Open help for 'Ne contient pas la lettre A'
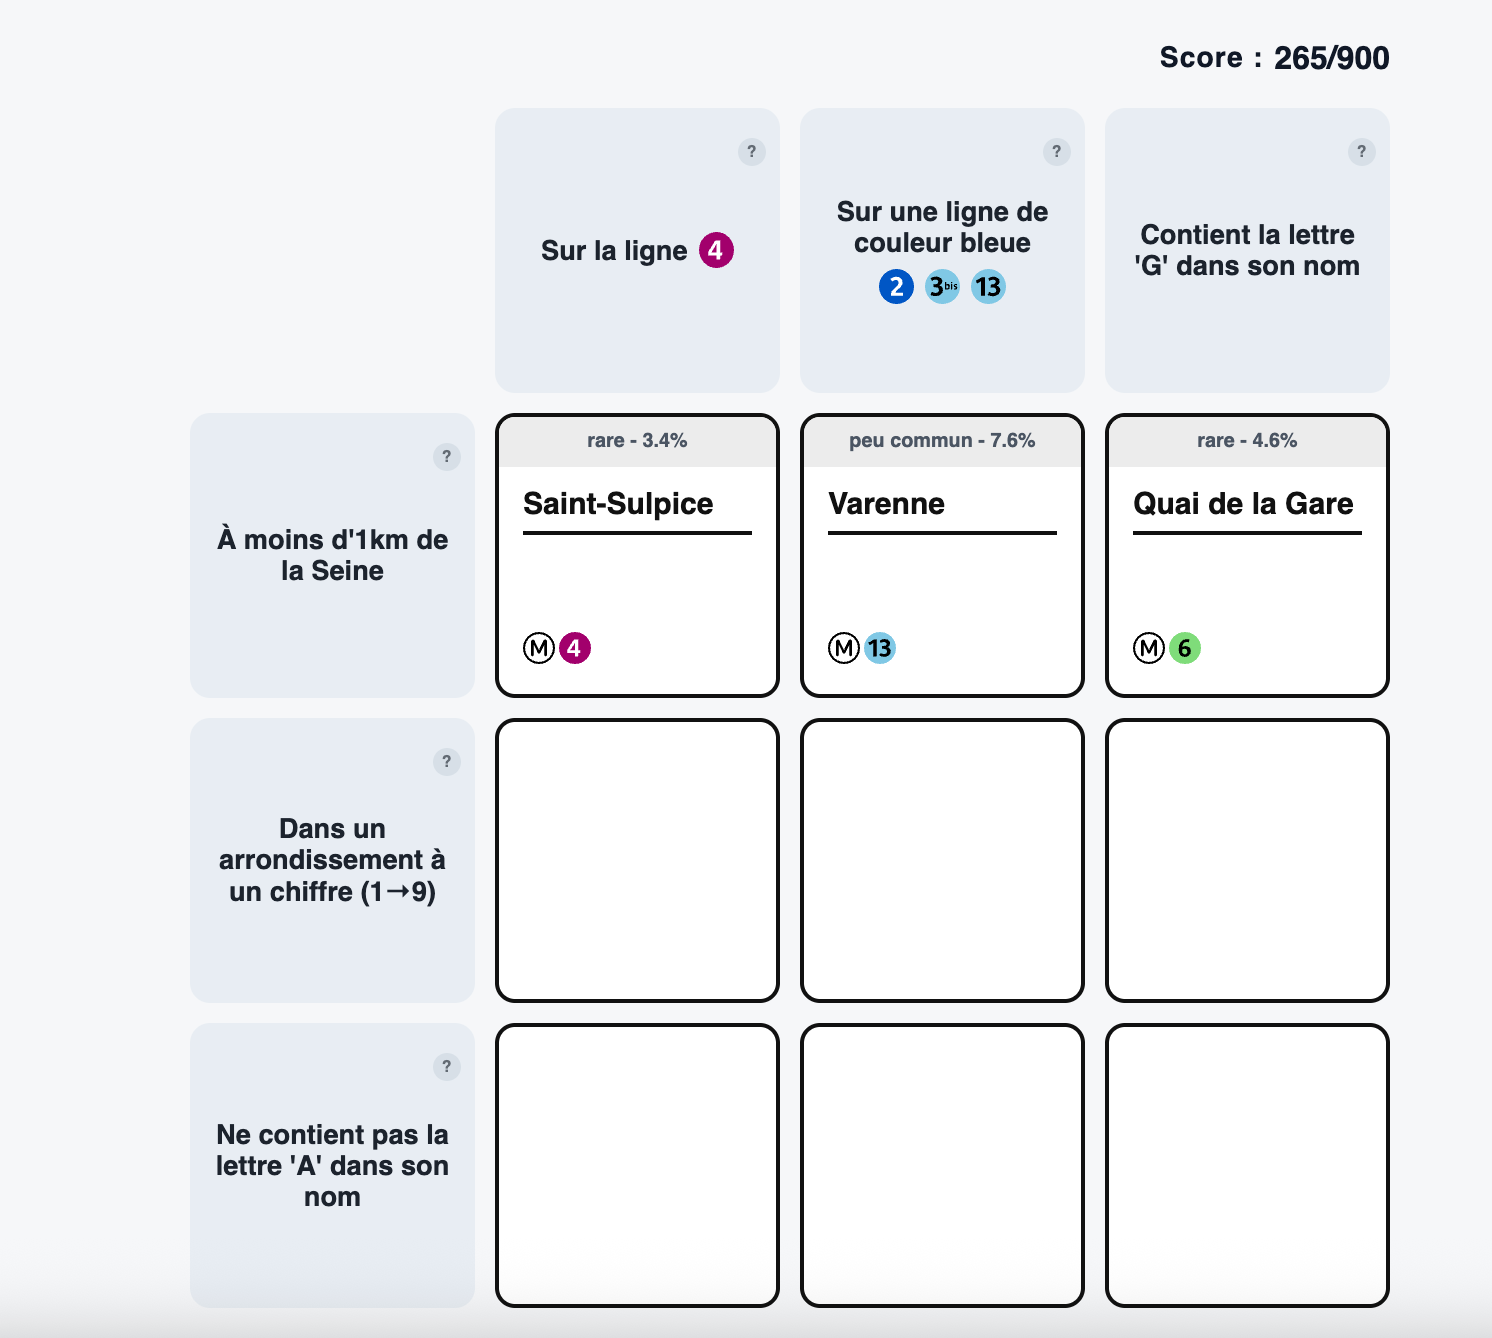1492x1338 pixels. click(446, 1067)
